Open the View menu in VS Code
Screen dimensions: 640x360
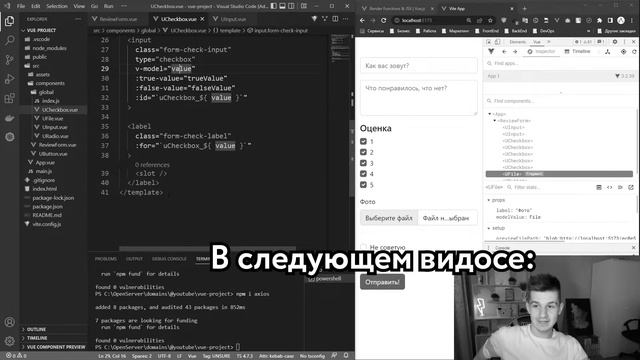click(x=79, y=6)
